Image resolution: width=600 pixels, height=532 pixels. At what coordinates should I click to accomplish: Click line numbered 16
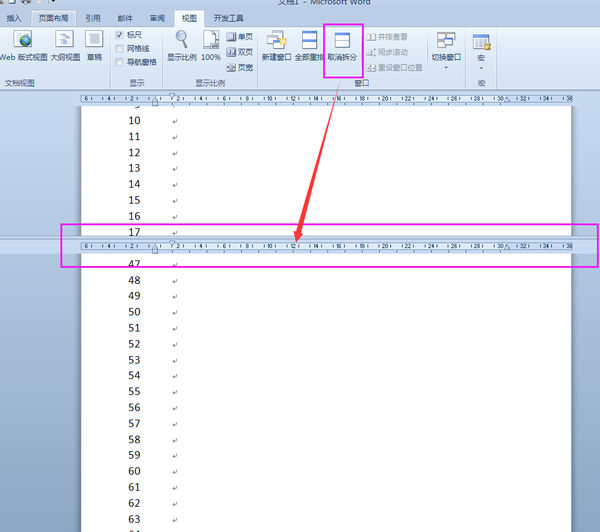[x=134, y=216]
